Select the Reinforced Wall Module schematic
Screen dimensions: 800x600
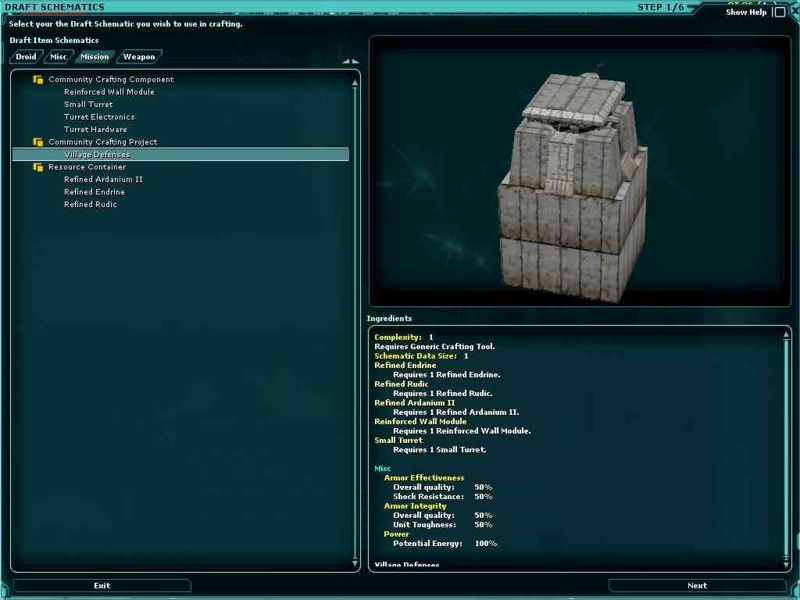pyautogui.click(x=109, y=92)
